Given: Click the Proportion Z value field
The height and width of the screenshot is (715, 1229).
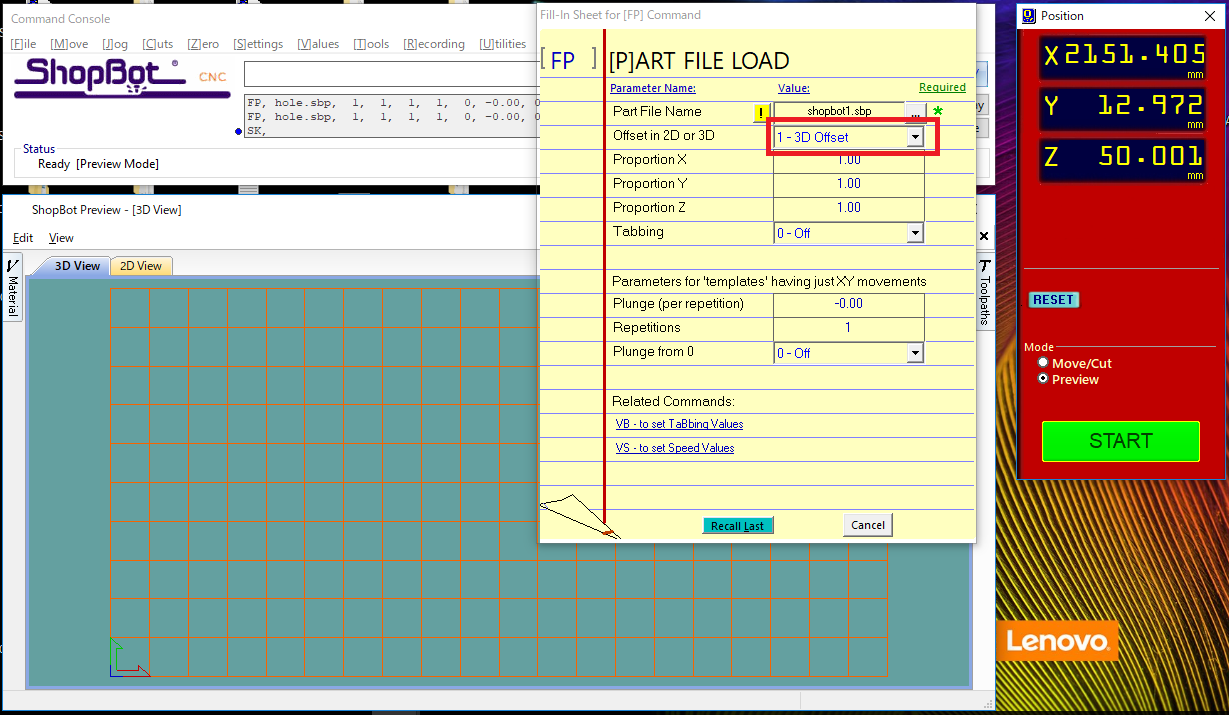Looking at the screenshot, I should coord(849,208).
